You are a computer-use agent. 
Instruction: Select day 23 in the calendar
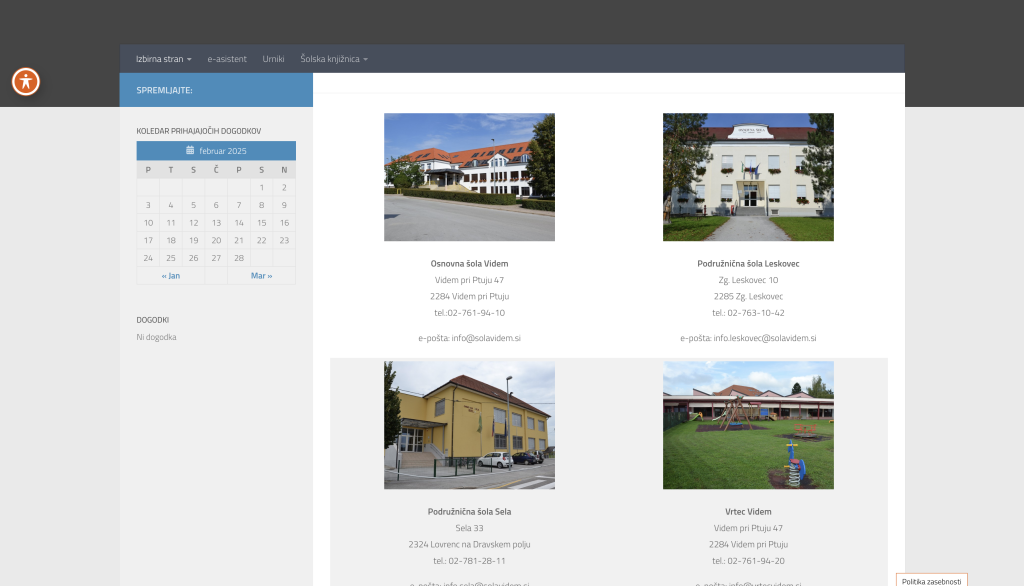[284, 240]
